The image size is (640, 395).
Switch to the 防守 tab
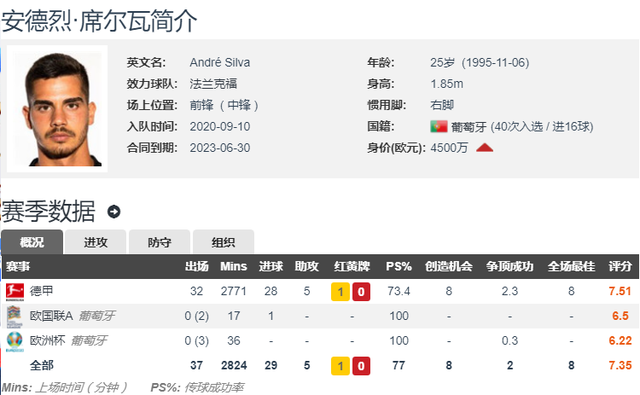click(160, 242)
